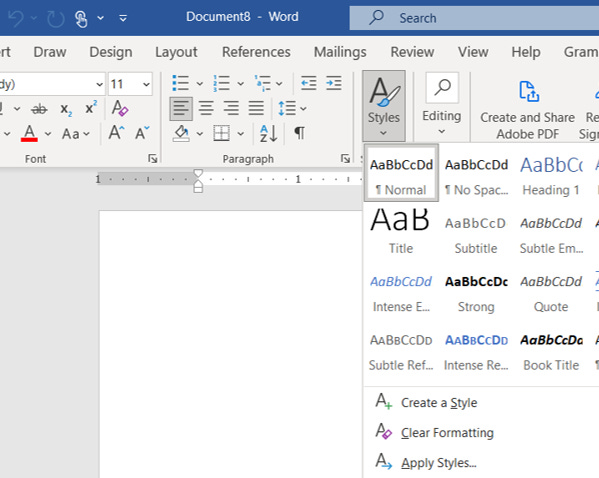Decrease font size with shrink icon
This screenshot has width=599, height=478.
point(142,133)
